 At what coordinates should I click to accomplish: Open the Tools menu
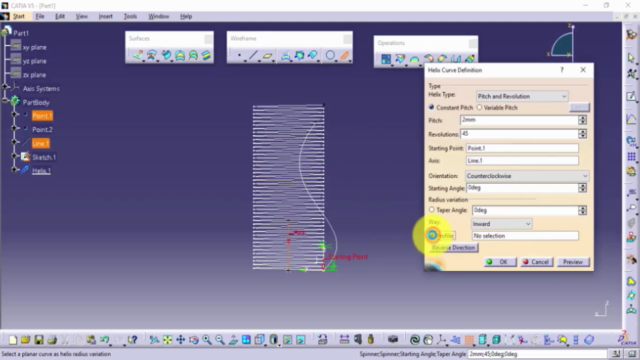(130, 16)
